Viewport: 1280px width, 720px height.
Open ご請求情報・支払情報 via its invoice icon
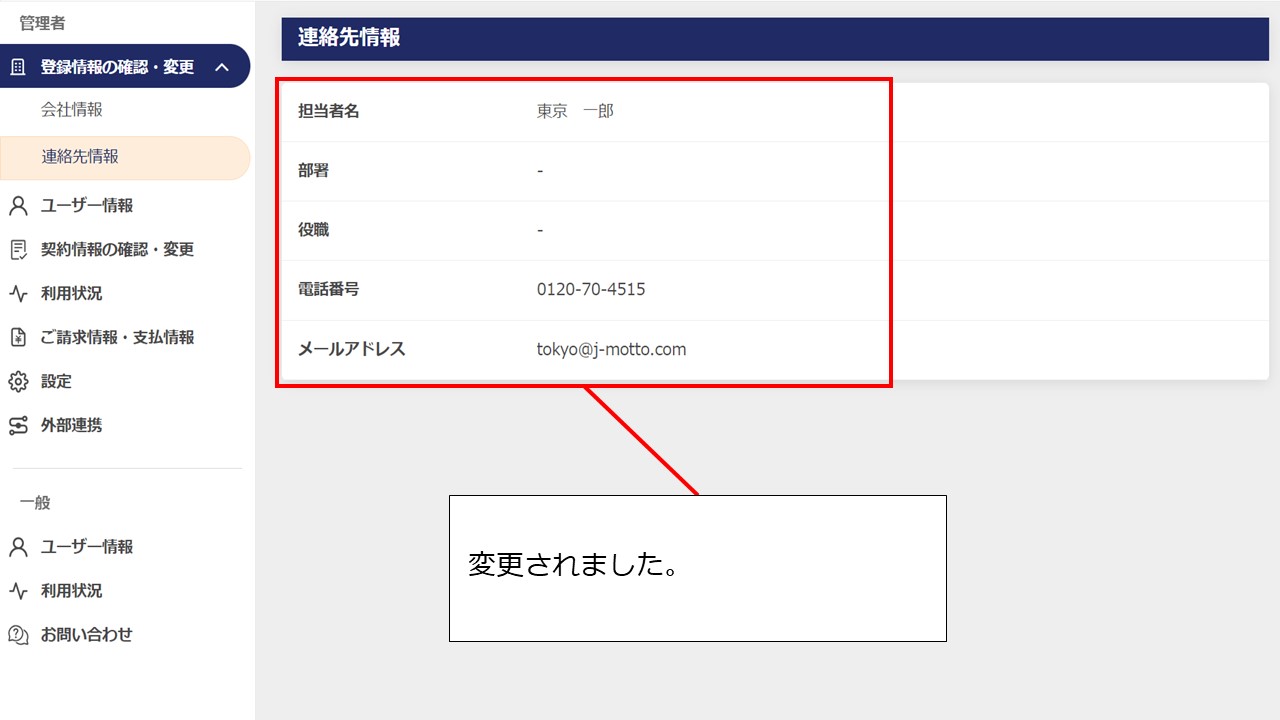point(17,337)
